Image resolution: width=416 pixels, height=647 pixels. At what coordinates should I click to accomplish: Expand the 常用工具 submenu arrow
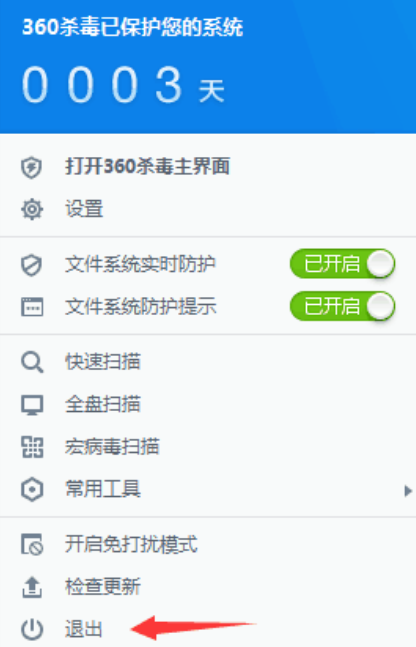click(408, 491)
